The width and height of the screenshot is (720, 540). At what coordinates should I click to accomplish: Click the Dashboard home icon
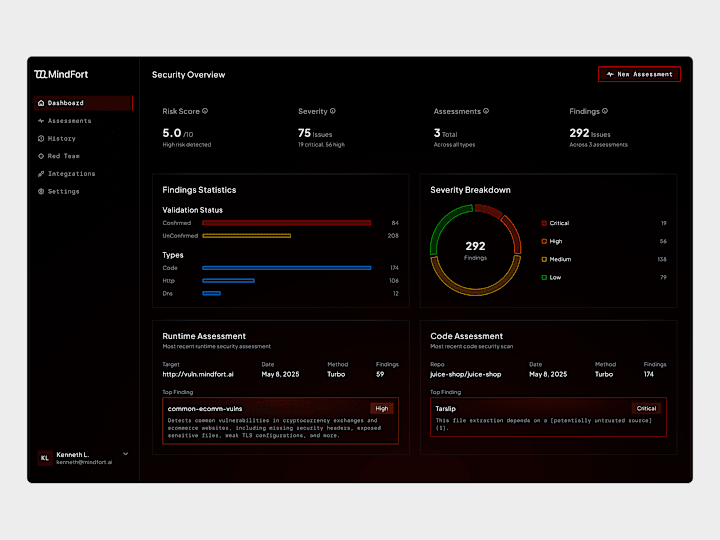(41, 103)
